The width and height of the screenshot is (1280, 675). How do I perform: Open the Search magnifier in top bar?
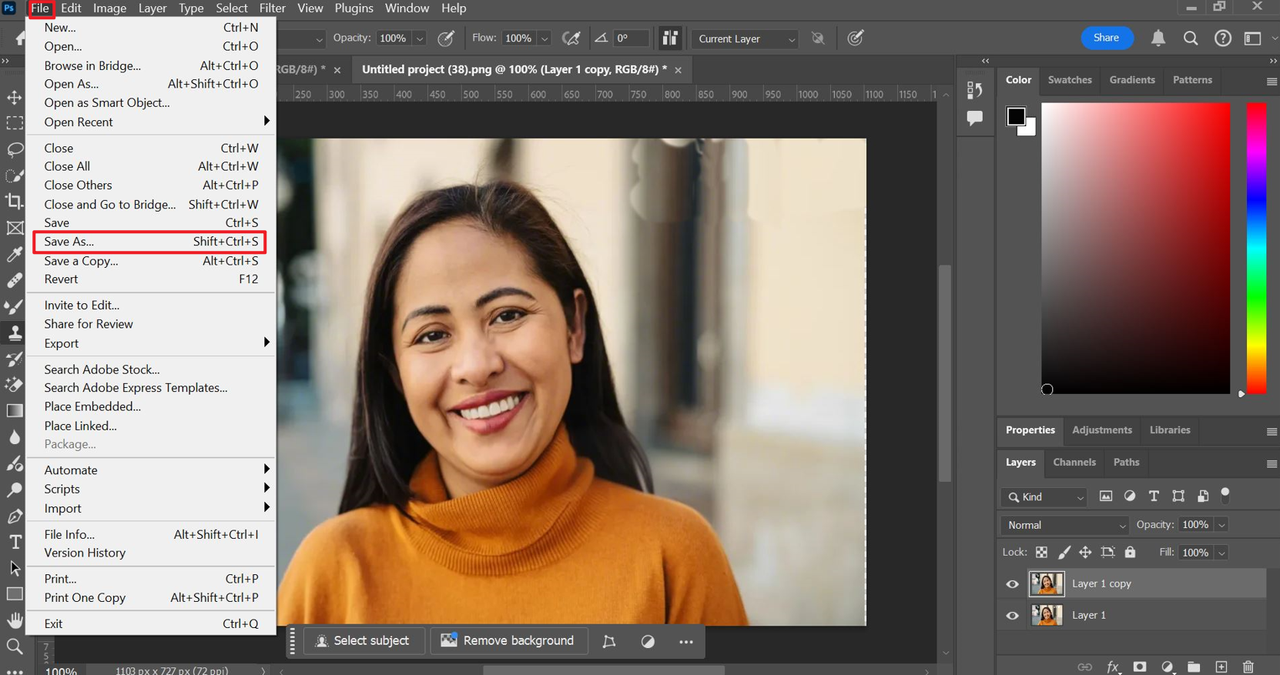[1190, 38]
